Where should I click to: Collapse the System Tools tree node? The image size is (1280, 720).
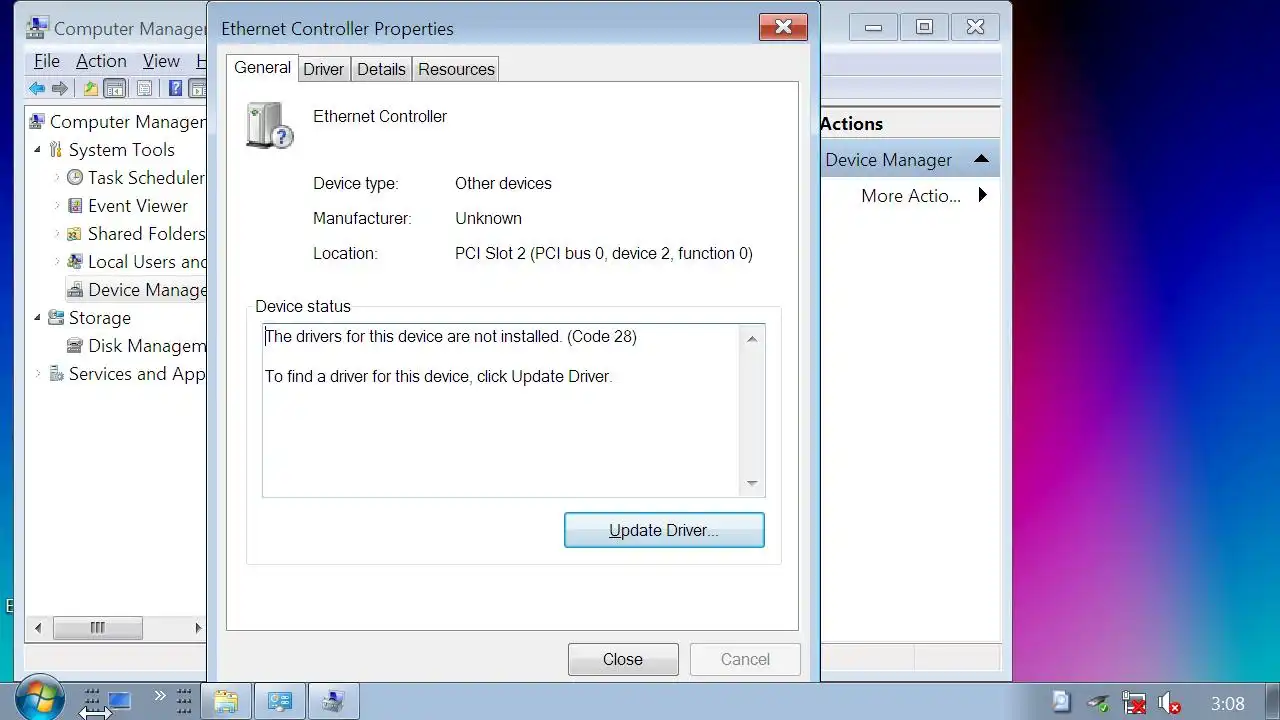pyautogui.click(x=38, y=150)
